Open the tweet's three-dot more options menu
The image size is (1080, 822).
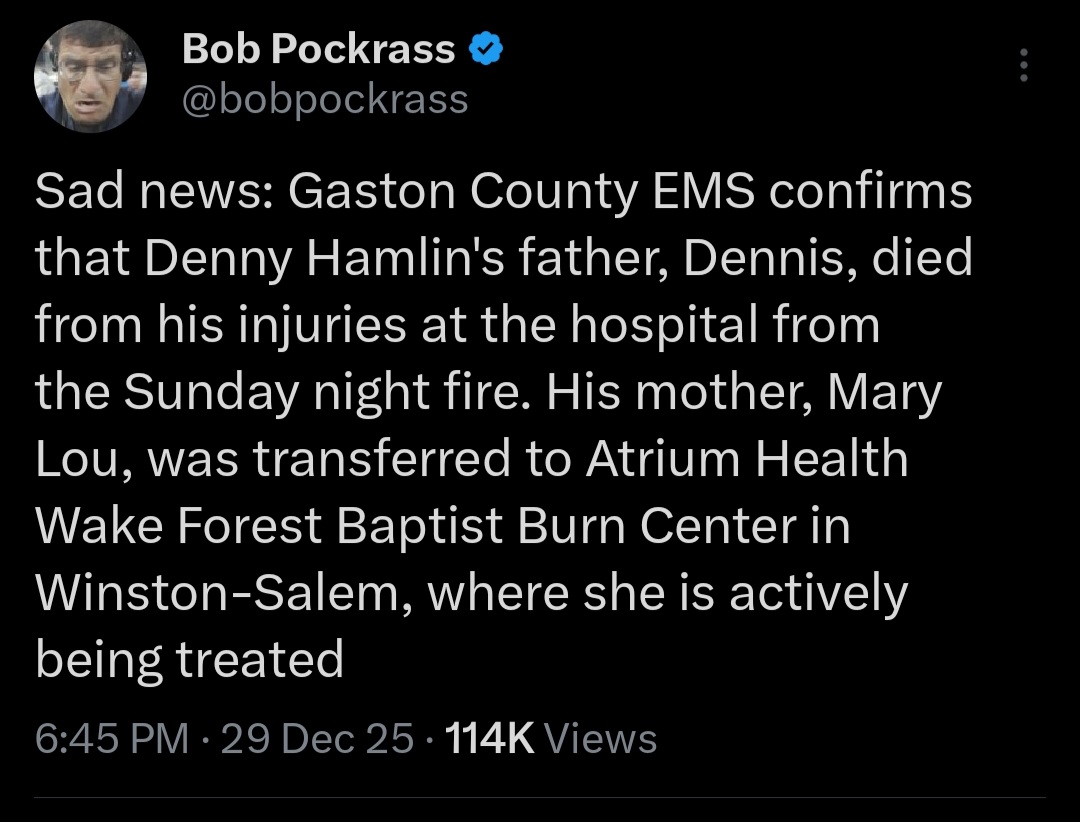(1022, 66)
